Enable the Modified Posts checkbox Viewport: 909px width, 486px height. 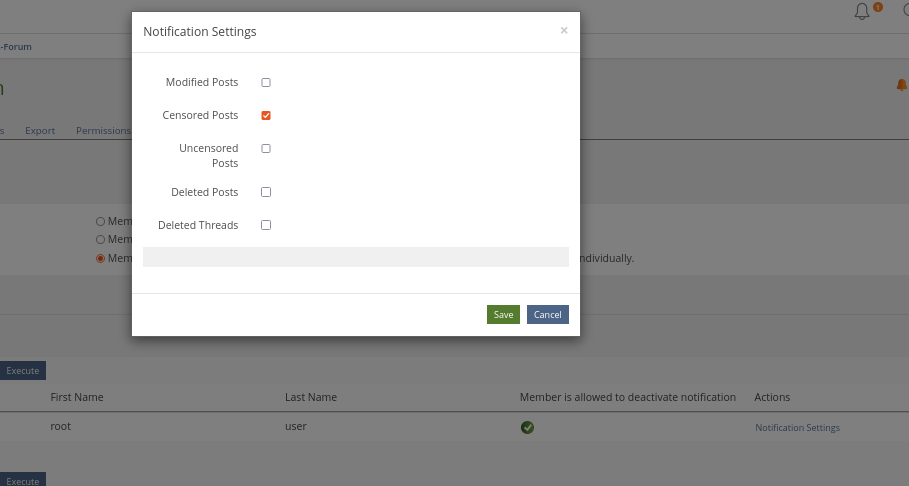266,82
